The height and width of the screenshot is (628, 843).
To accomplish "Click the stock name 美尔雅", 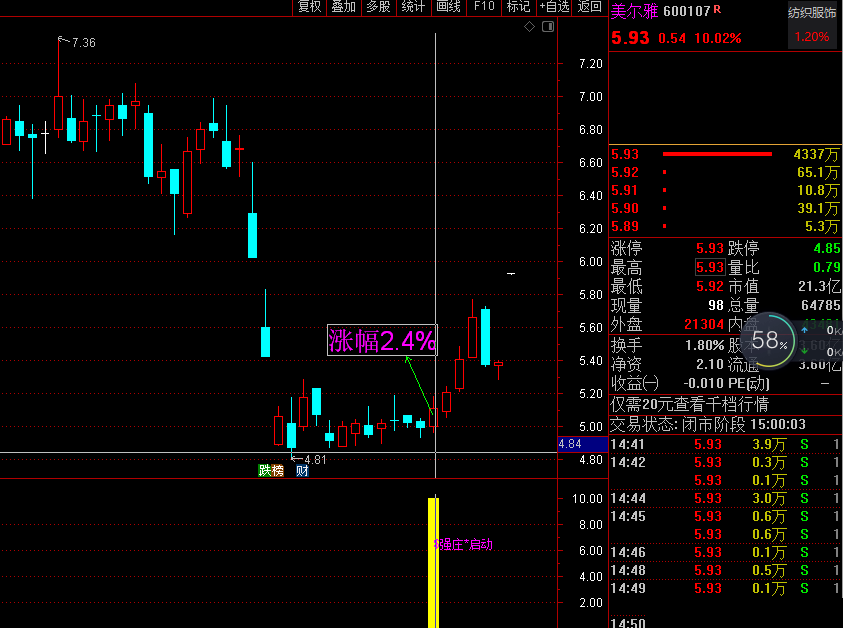I will (x=634, y=11).
